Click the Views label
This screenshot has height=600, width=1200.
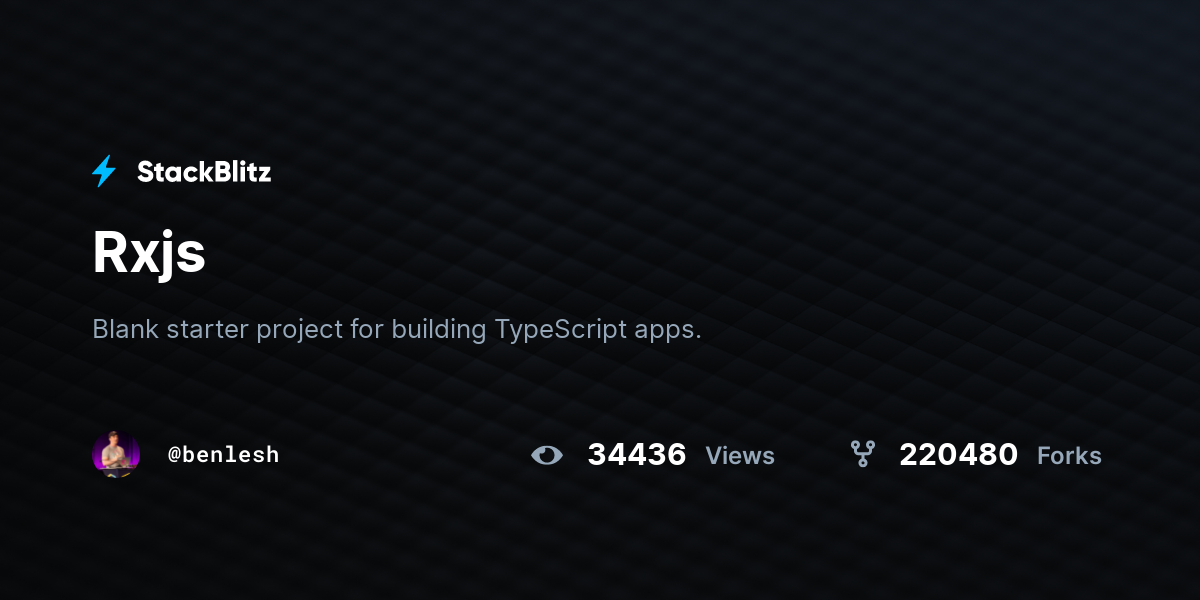740,456
